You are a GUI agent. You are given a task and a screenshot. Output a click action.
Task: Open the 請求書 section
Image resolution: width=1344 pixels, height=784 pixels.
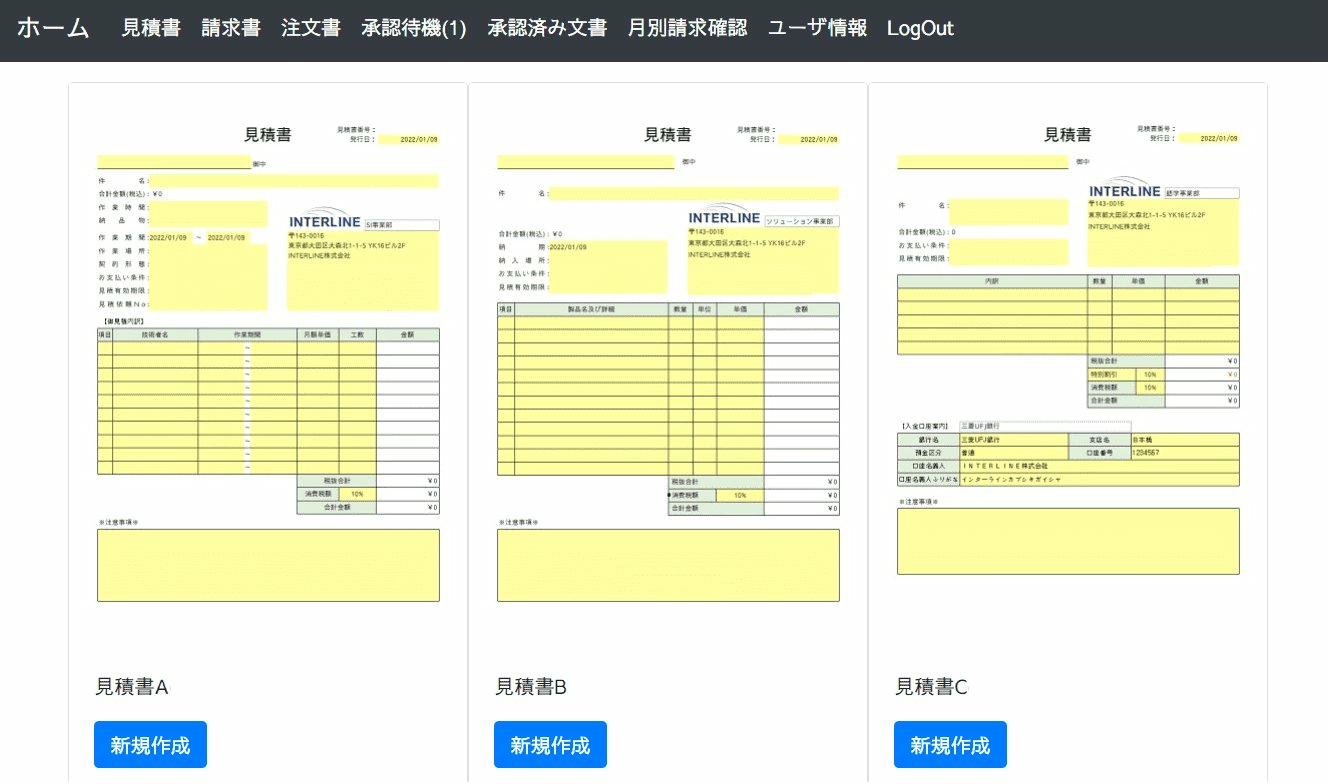[231, 29]
